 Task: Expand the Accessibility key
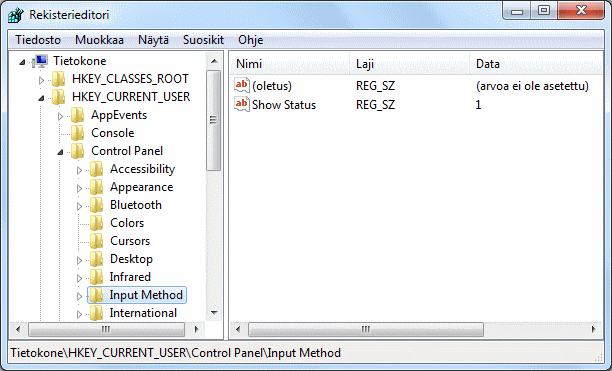pyautogui.click(x=79, y=170)
